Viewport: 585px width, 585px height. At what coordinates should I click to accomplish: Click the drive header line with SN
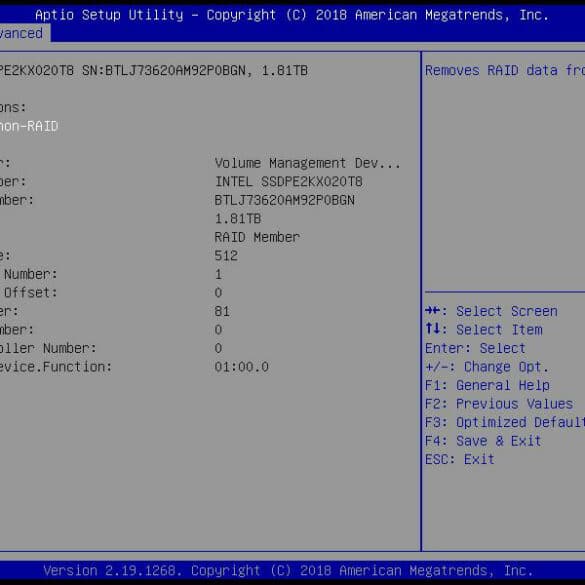[x=154, y=71]
